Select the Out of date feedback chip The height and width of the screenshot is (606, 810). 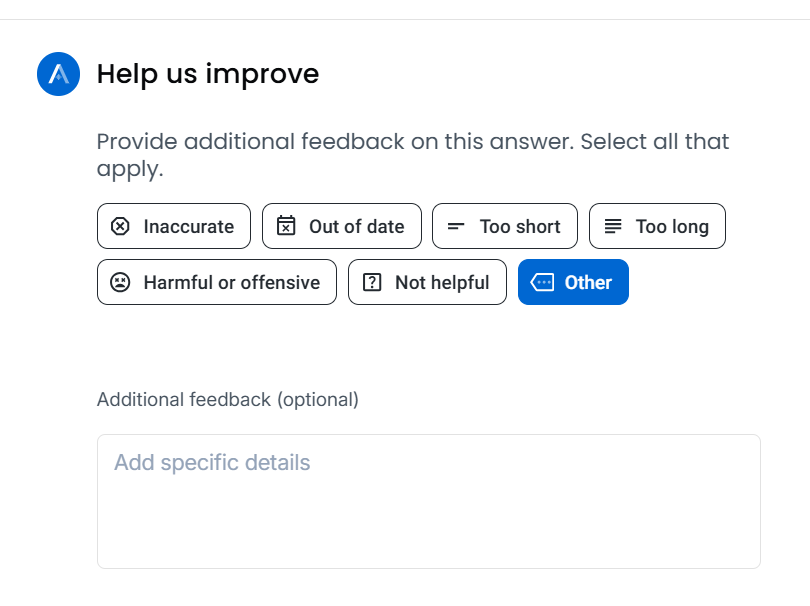point(342,226)
